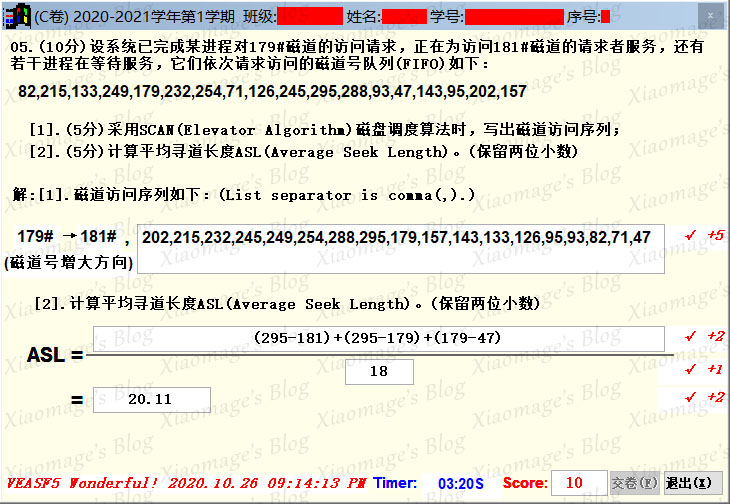Viewport: 730px width, 504px height.
Task: Click the red checkmark beside +1 score
Action: [690, 369]
